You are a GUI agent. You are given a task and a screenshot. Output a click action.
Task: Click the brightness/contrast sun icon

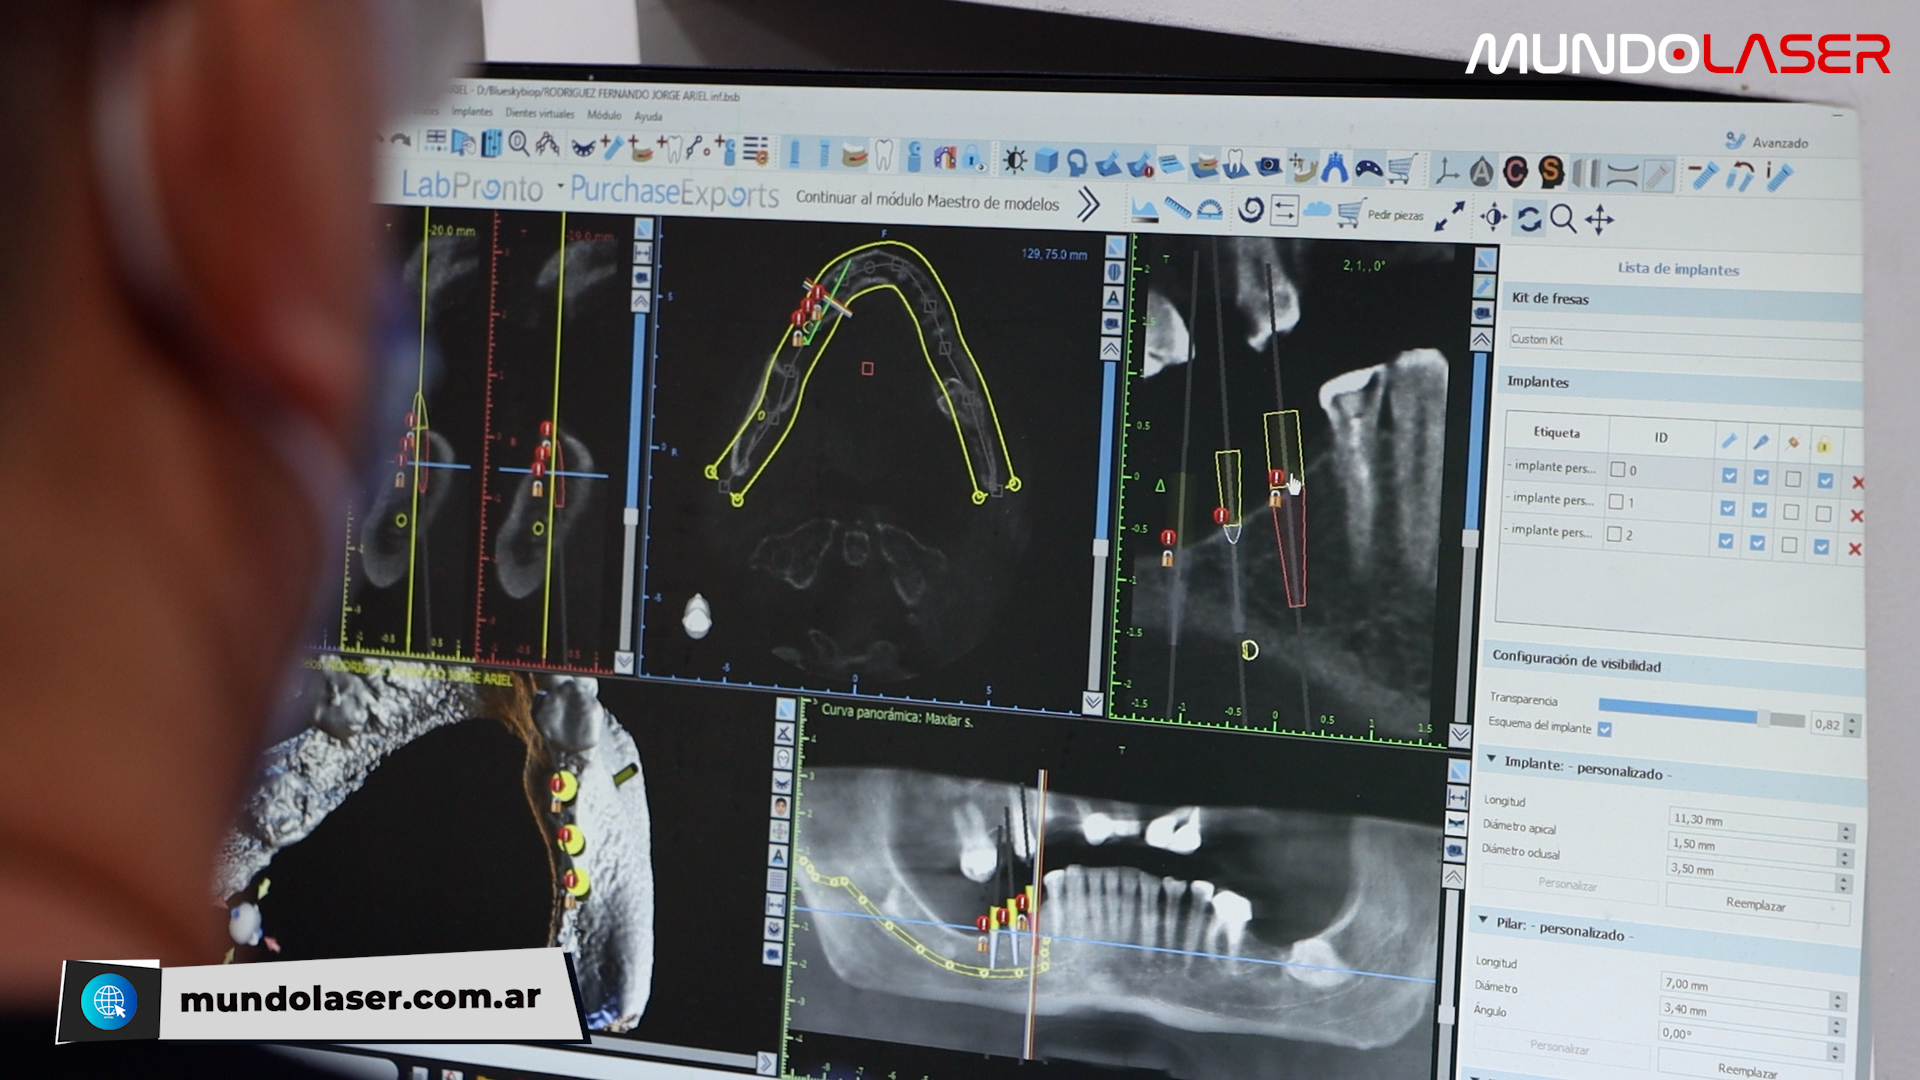(x=1015, y=160)
